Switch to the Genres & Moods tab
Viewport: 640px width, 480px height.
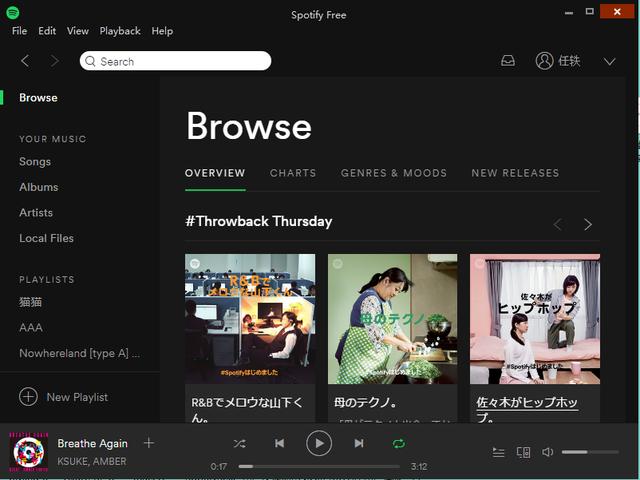(x=394, y=173)
